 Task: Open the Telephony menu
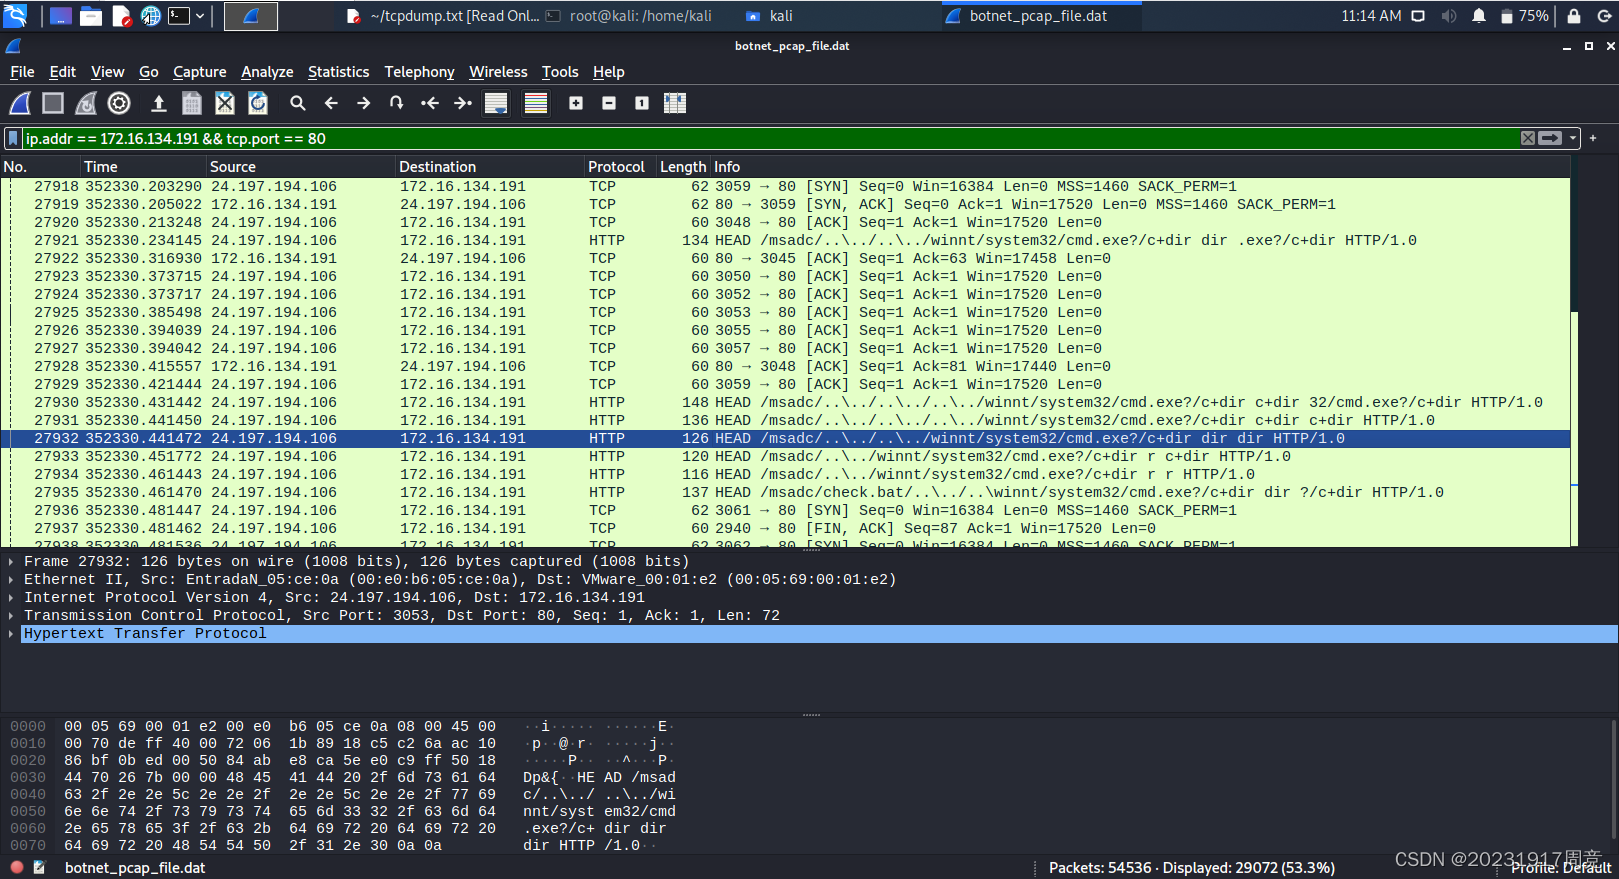tap(419, 72)
